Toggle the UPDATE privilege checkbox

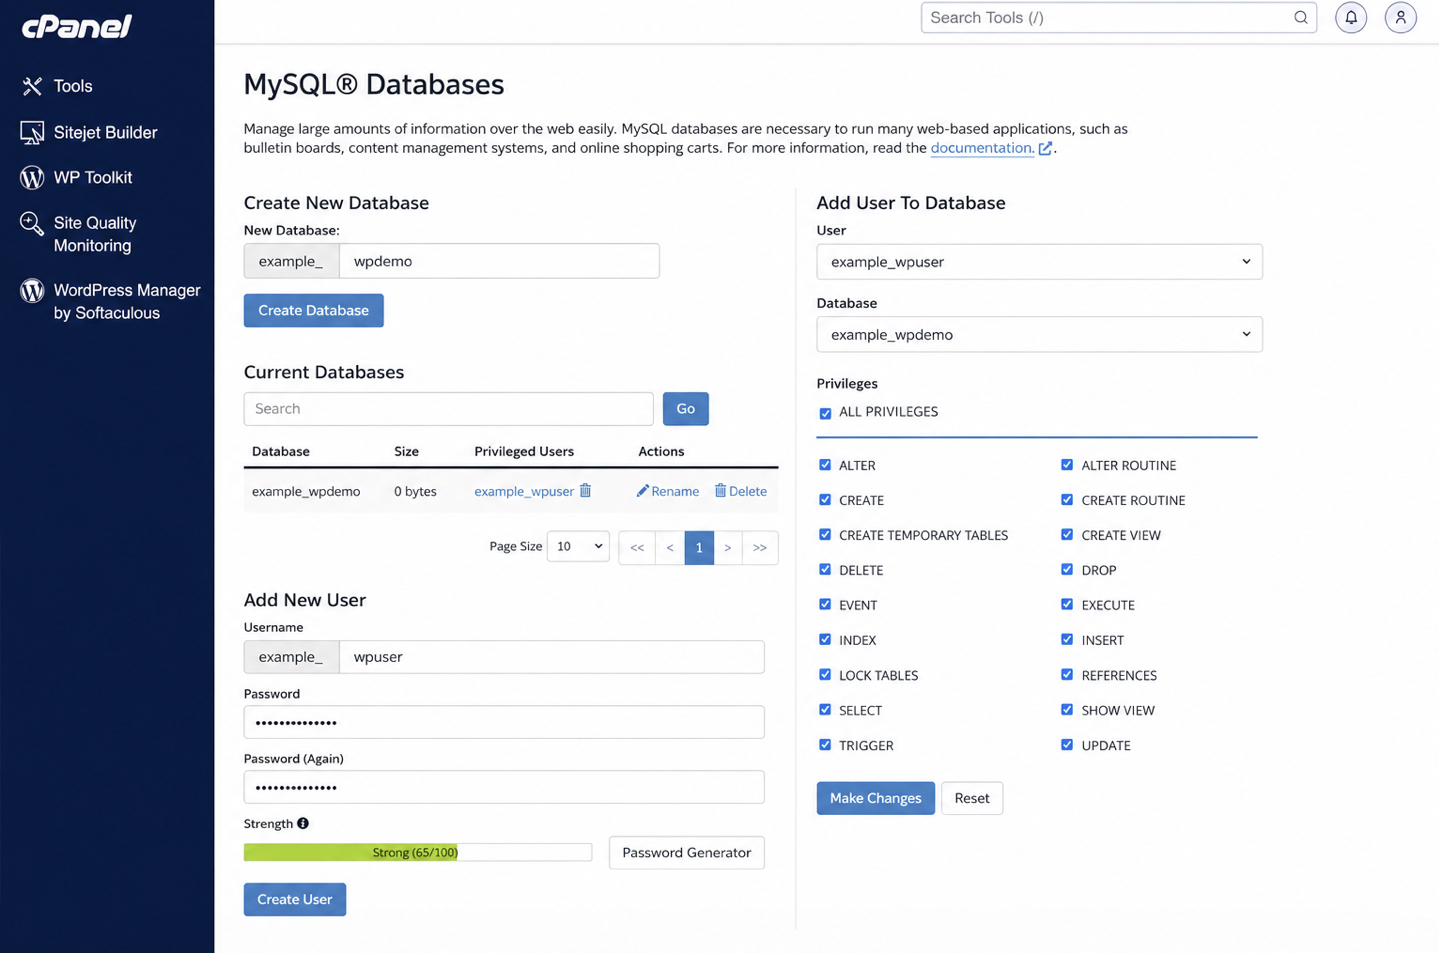point(1067,745)
